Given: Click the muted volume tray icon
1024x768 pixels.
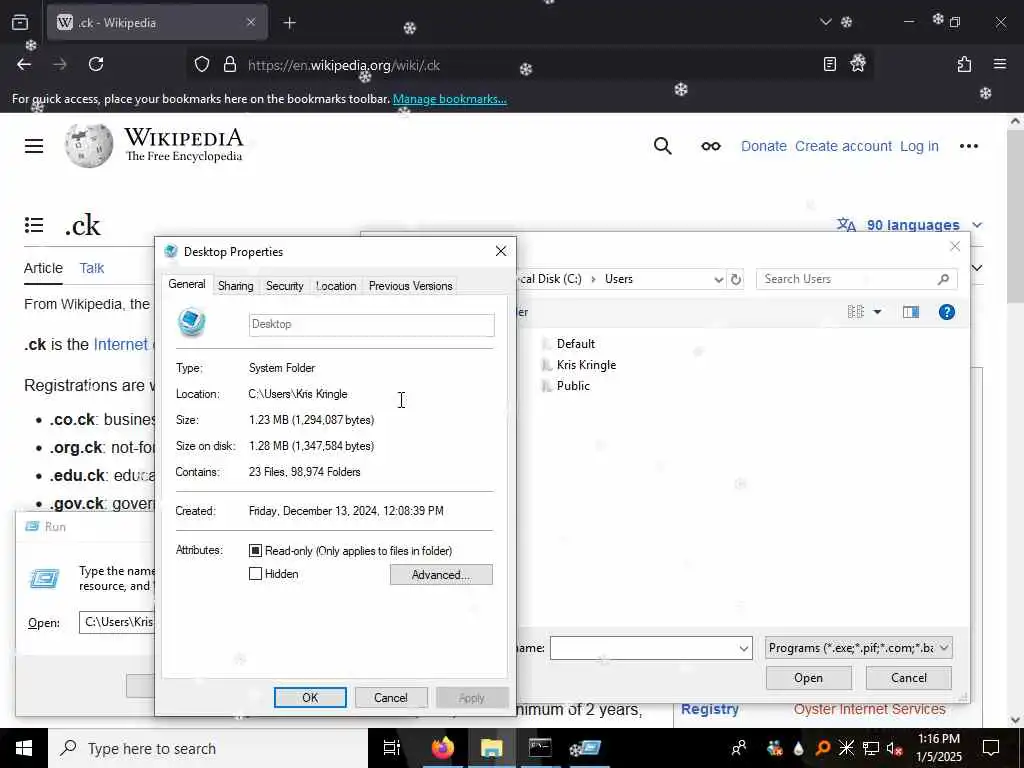Looking at the screenshot, I should [x=895, y=748].
